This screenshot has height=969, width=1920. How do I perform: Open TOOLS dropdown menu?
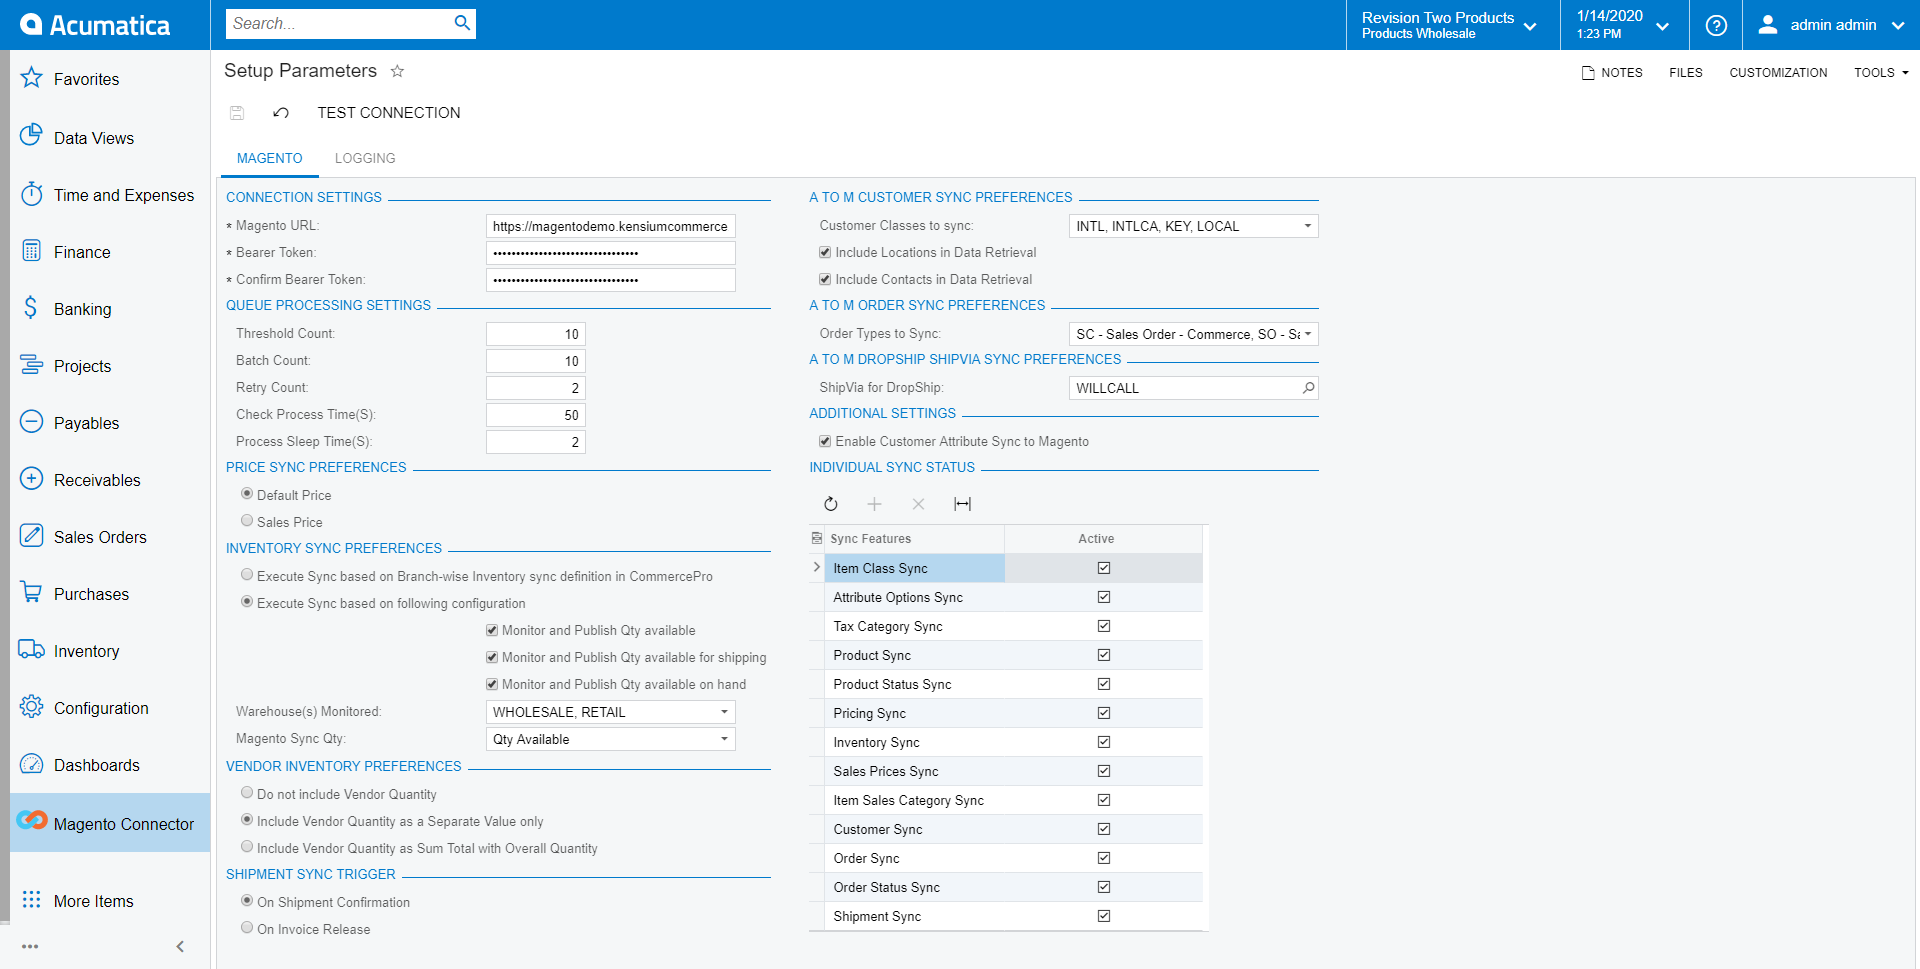(1881, 73)
